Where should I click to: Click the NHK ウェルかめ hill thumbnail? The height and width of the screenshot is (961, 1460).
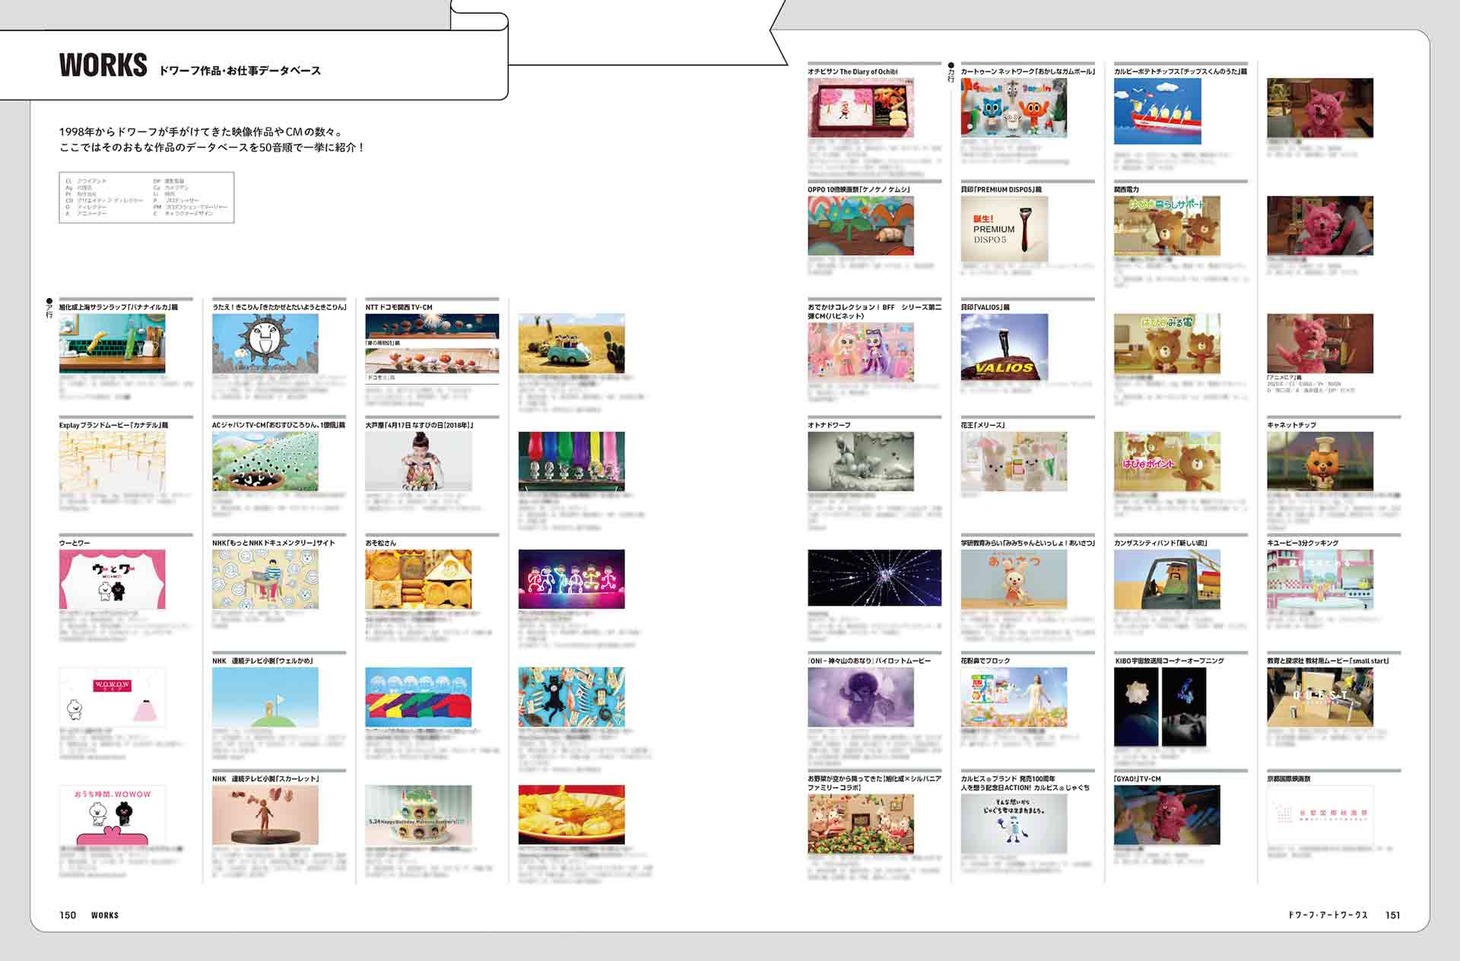(265, 697)
